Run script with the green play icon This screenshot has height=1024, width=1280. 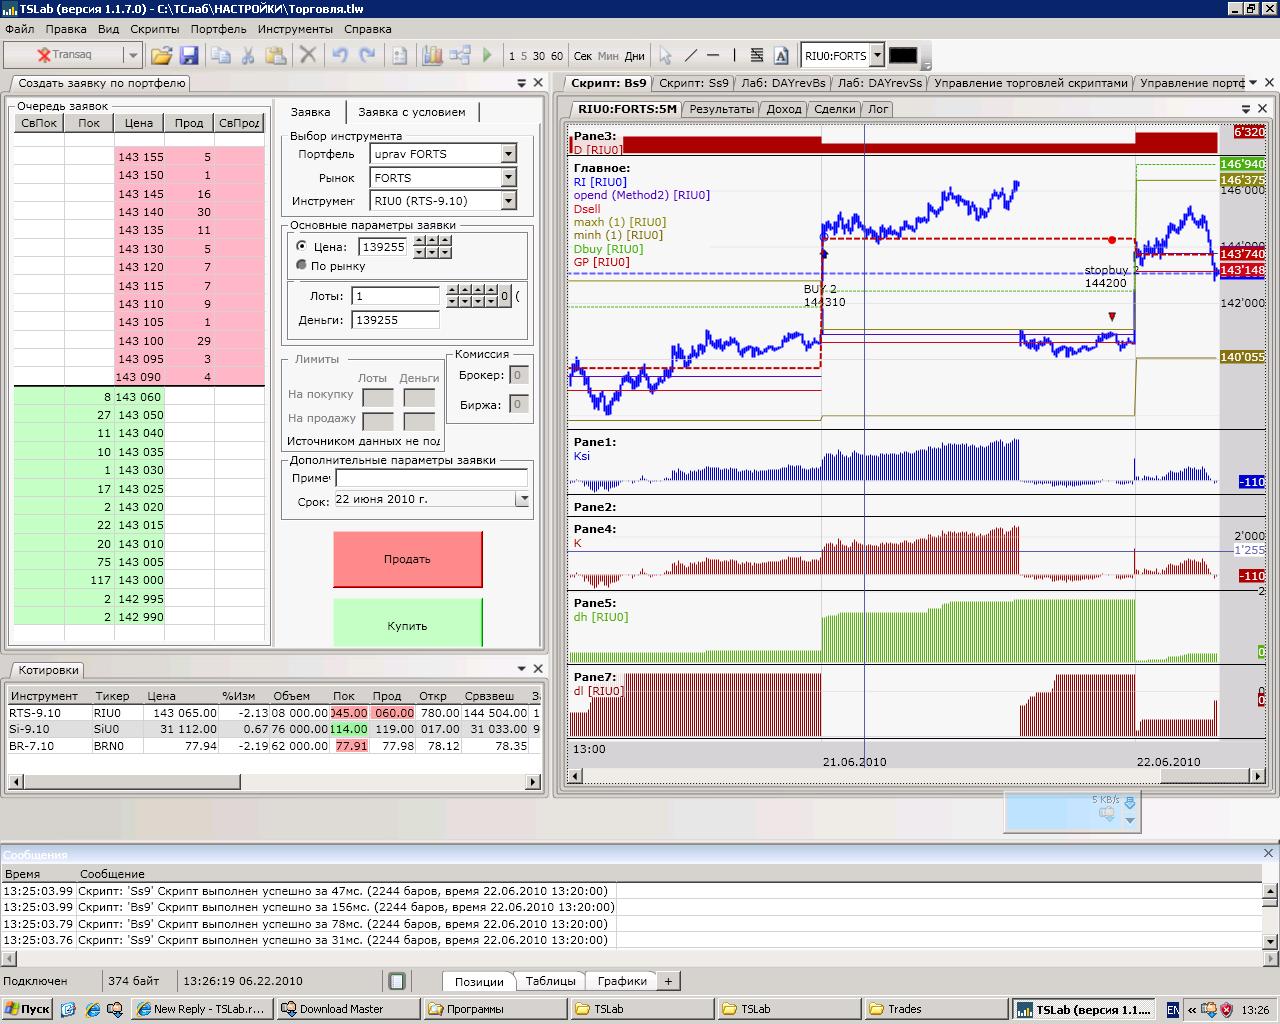coord(488,56)
